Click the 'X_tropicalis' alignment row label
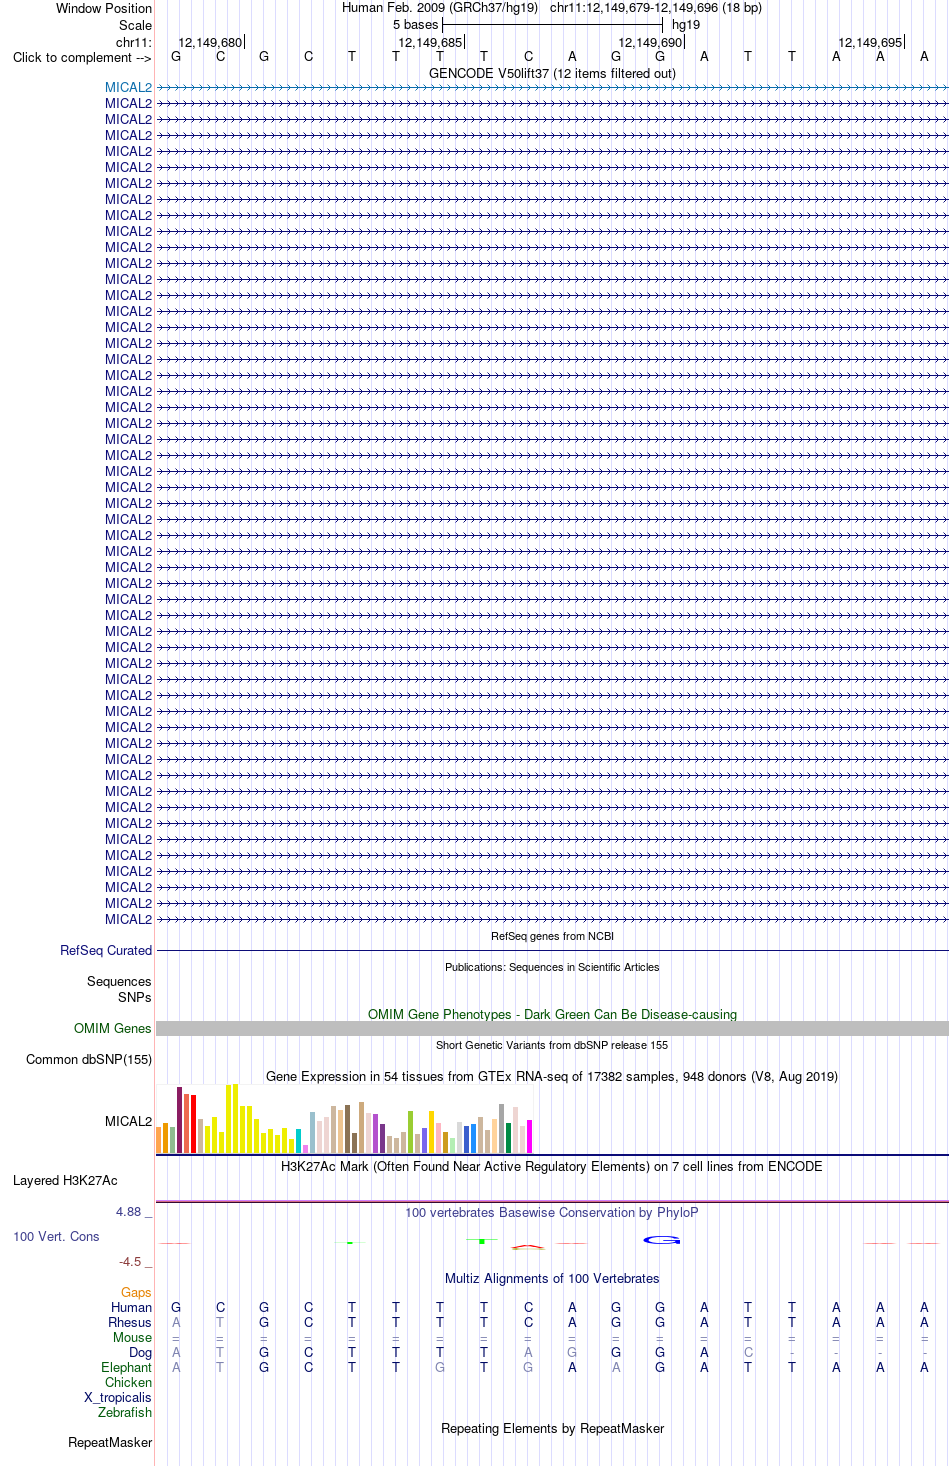Screen dimensions: 950x1466 click(118, 1398)
